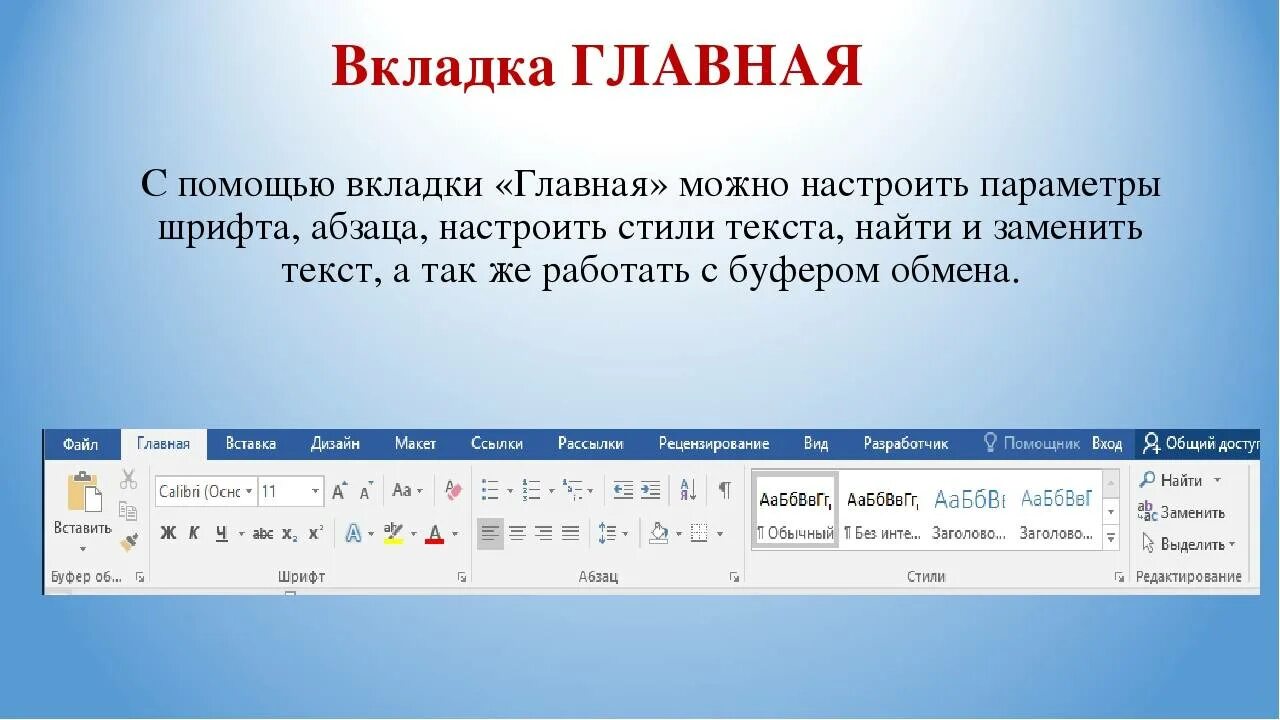Open the Файл tab
Image resolution: width=1280 pixels, height=720 pixels.
[80, 444]
